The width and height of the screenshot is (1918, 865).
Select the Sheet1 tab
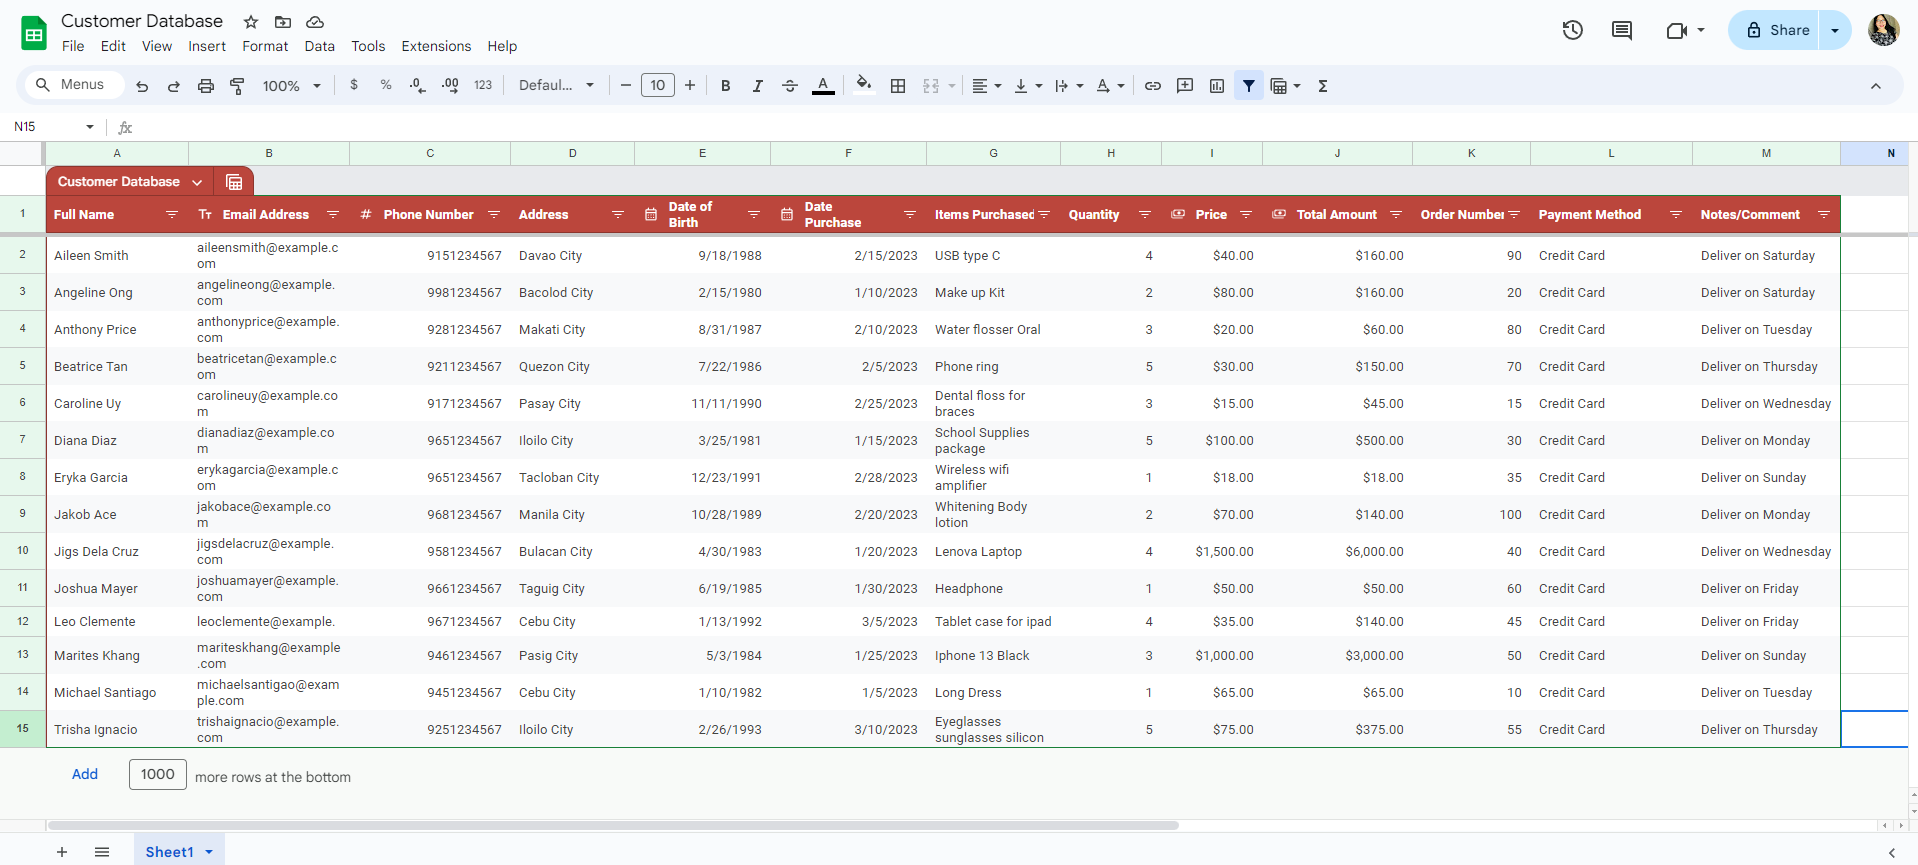tap(179, 851)
